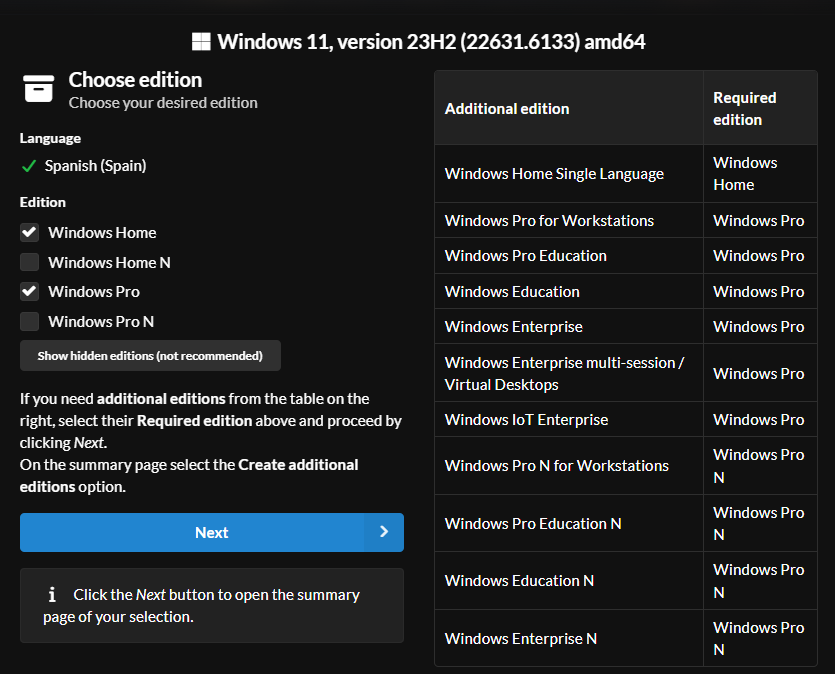Uncheck the Windows Home checkbox
Screen dimensions: 835x674
tap(30, 232)
